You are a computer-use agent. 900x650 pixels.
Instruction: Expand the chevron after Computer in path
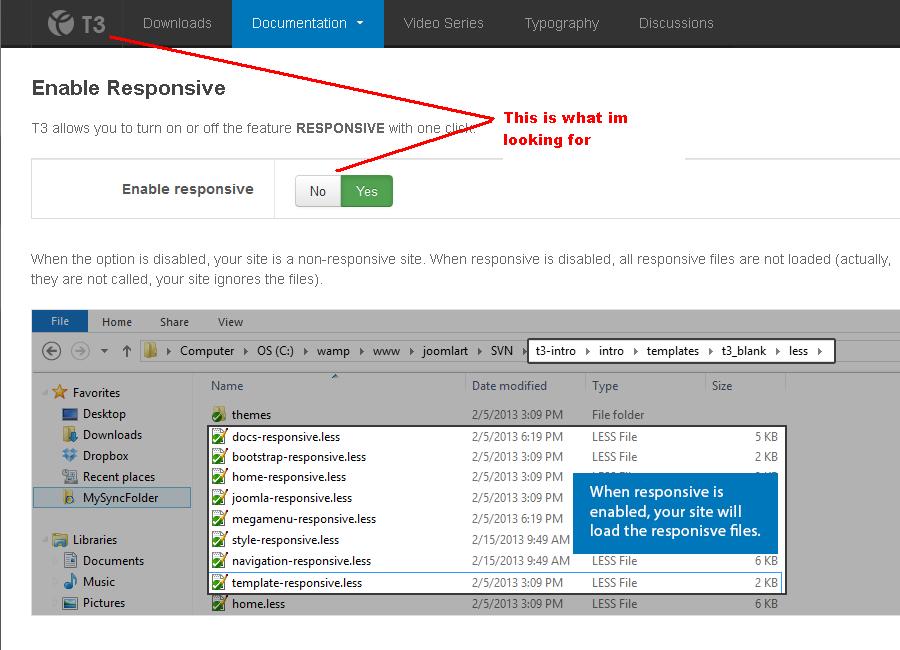tap(245, 351)
